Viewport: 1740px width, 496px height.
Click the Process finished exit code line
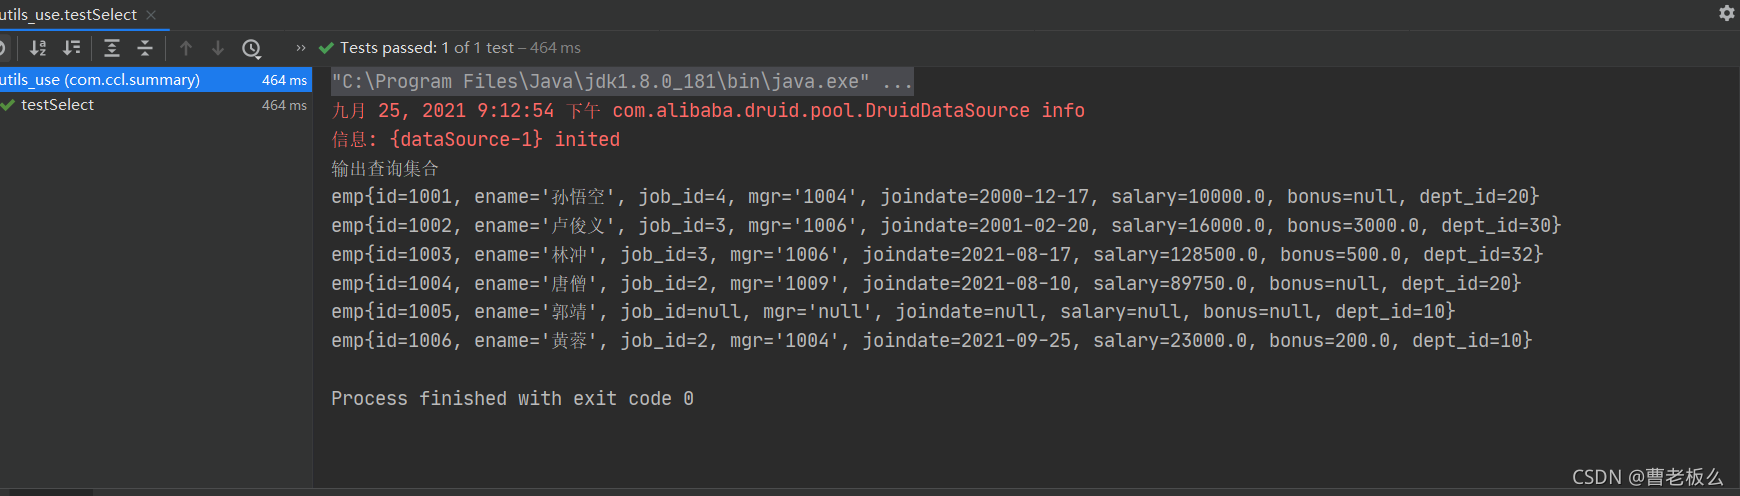pos(513,399)
